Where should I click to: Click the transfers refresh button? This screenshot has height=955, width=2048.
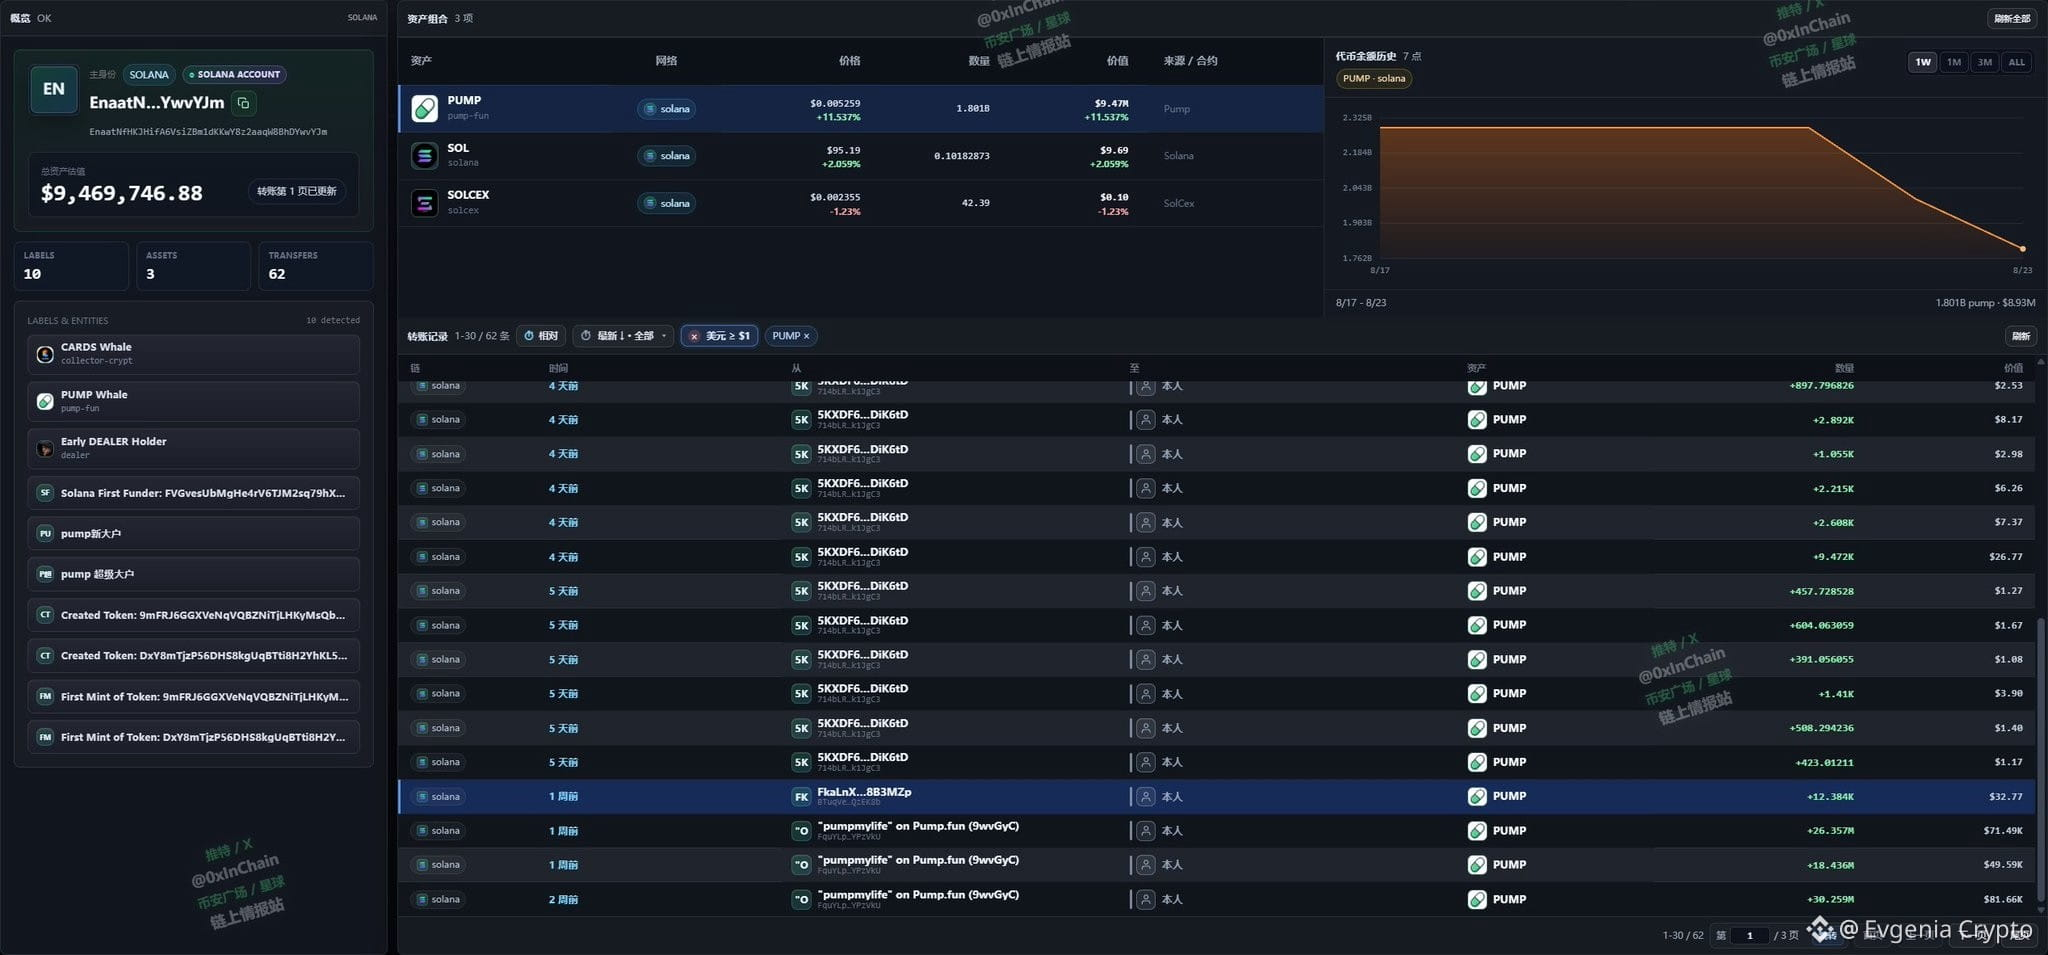pos(2021,336)
